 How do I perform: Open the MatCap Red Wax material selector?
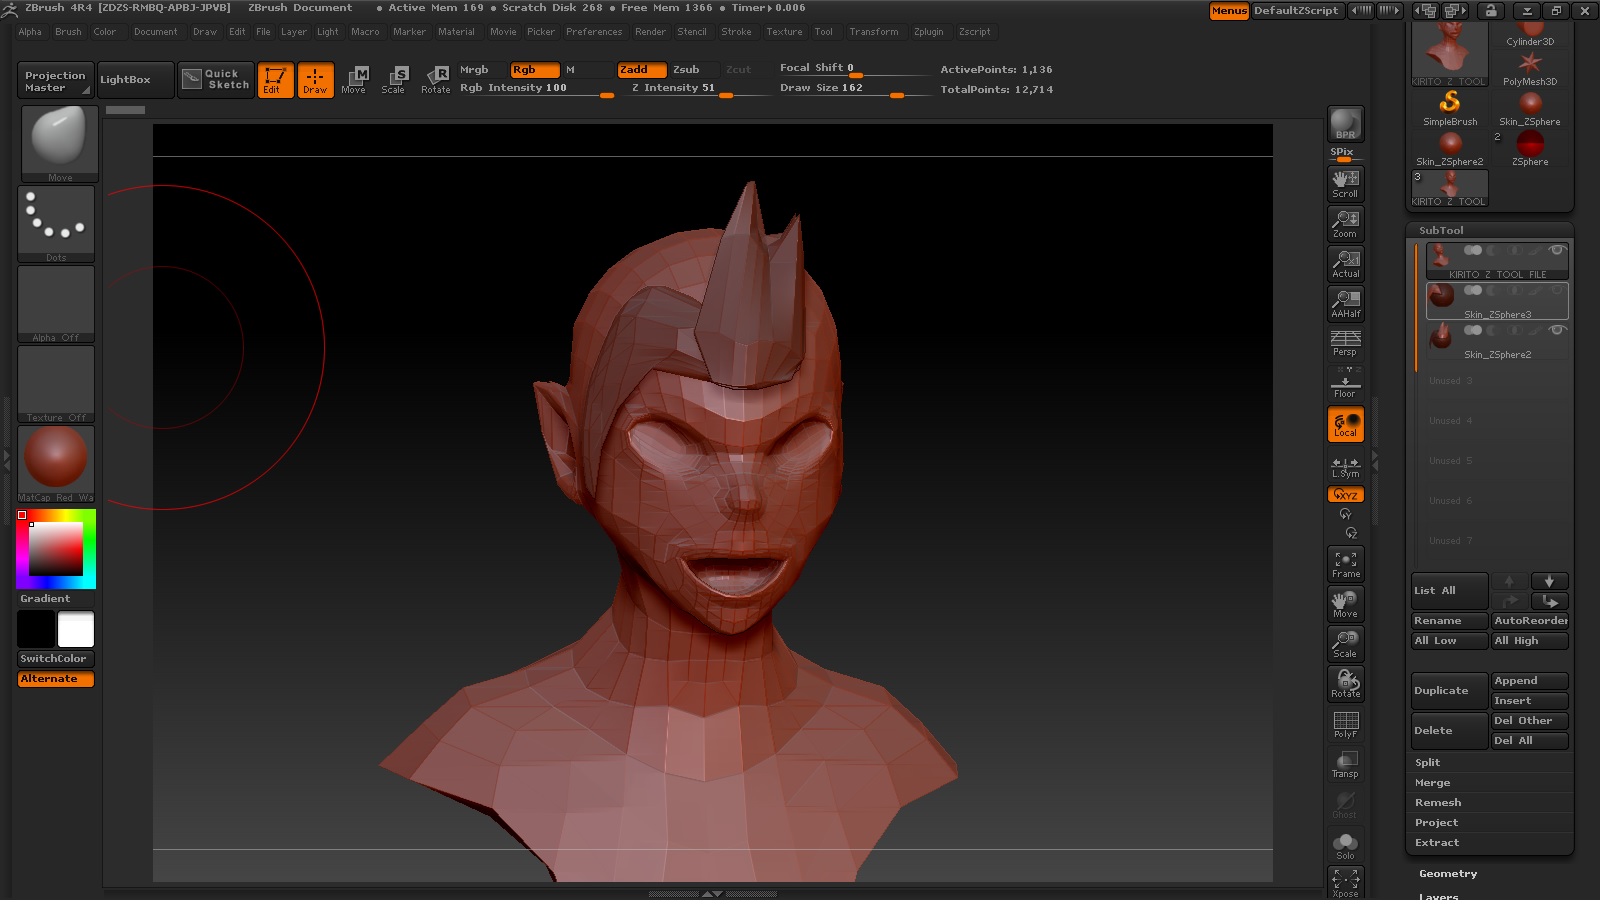pyautogui.click(x=57, y=465)
